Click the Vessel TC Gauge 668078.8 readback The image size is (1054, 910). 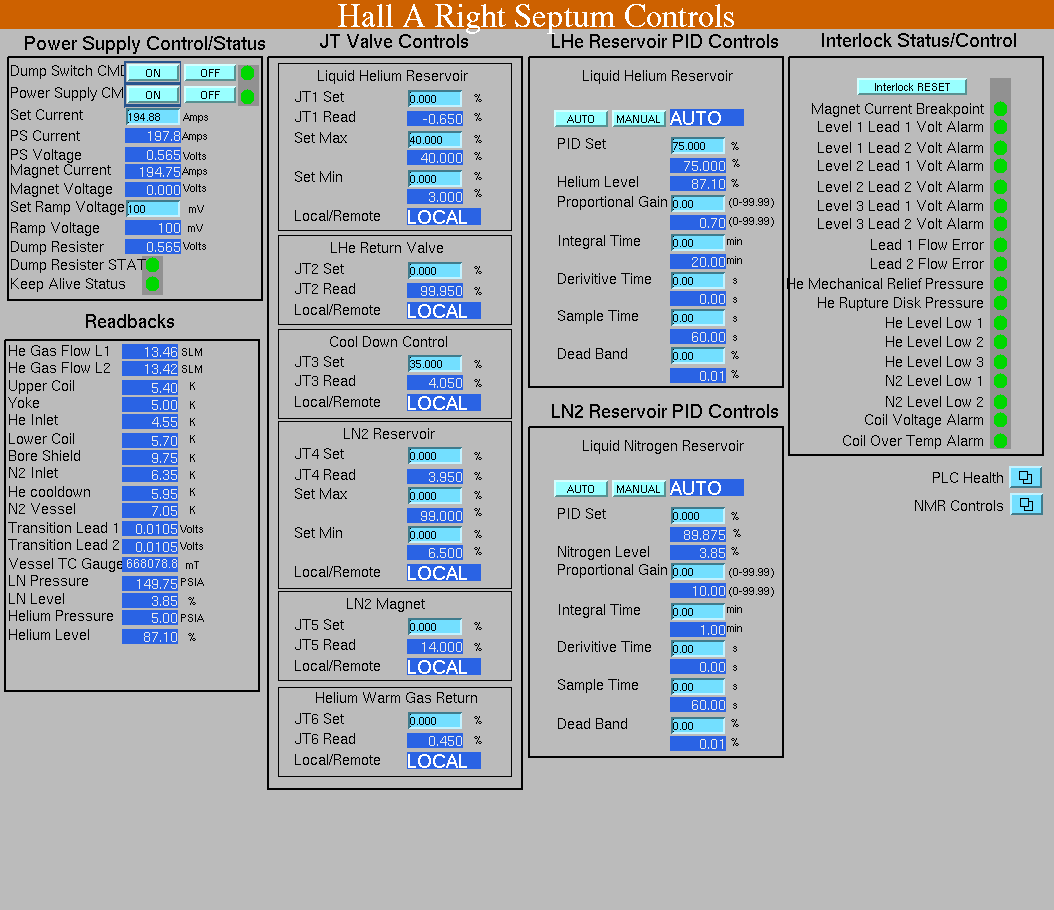coord(150,564)
